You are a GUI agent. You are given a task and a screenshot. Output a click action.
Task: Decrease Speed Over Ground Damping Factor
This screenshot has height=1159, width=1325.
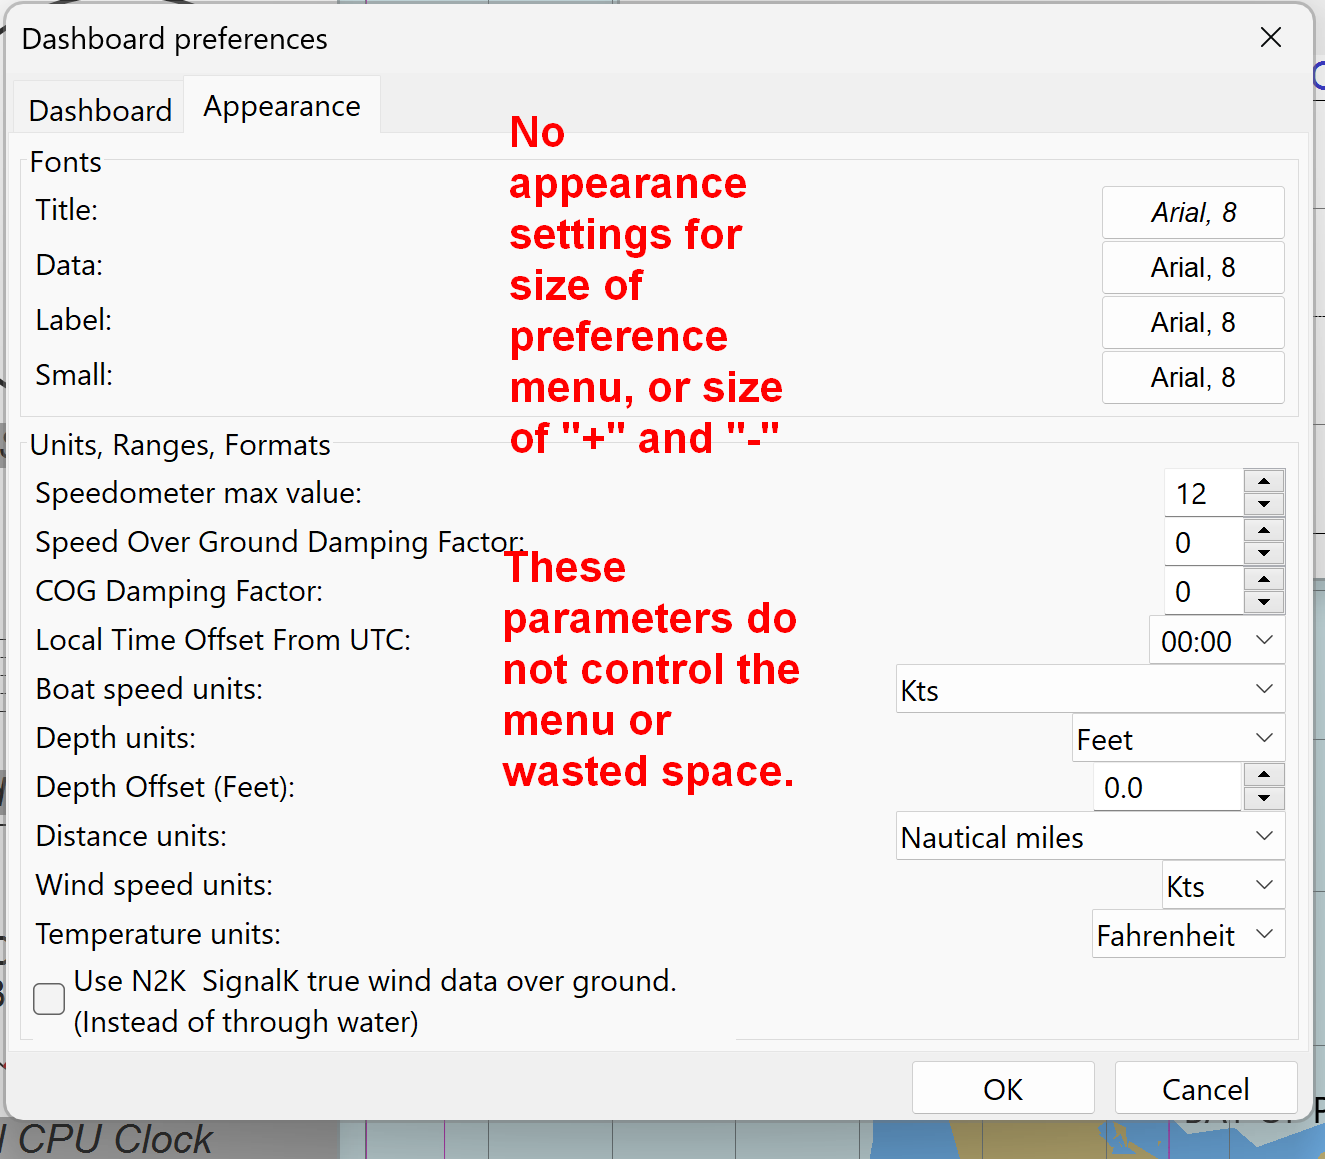click(x=1263, y=553)
